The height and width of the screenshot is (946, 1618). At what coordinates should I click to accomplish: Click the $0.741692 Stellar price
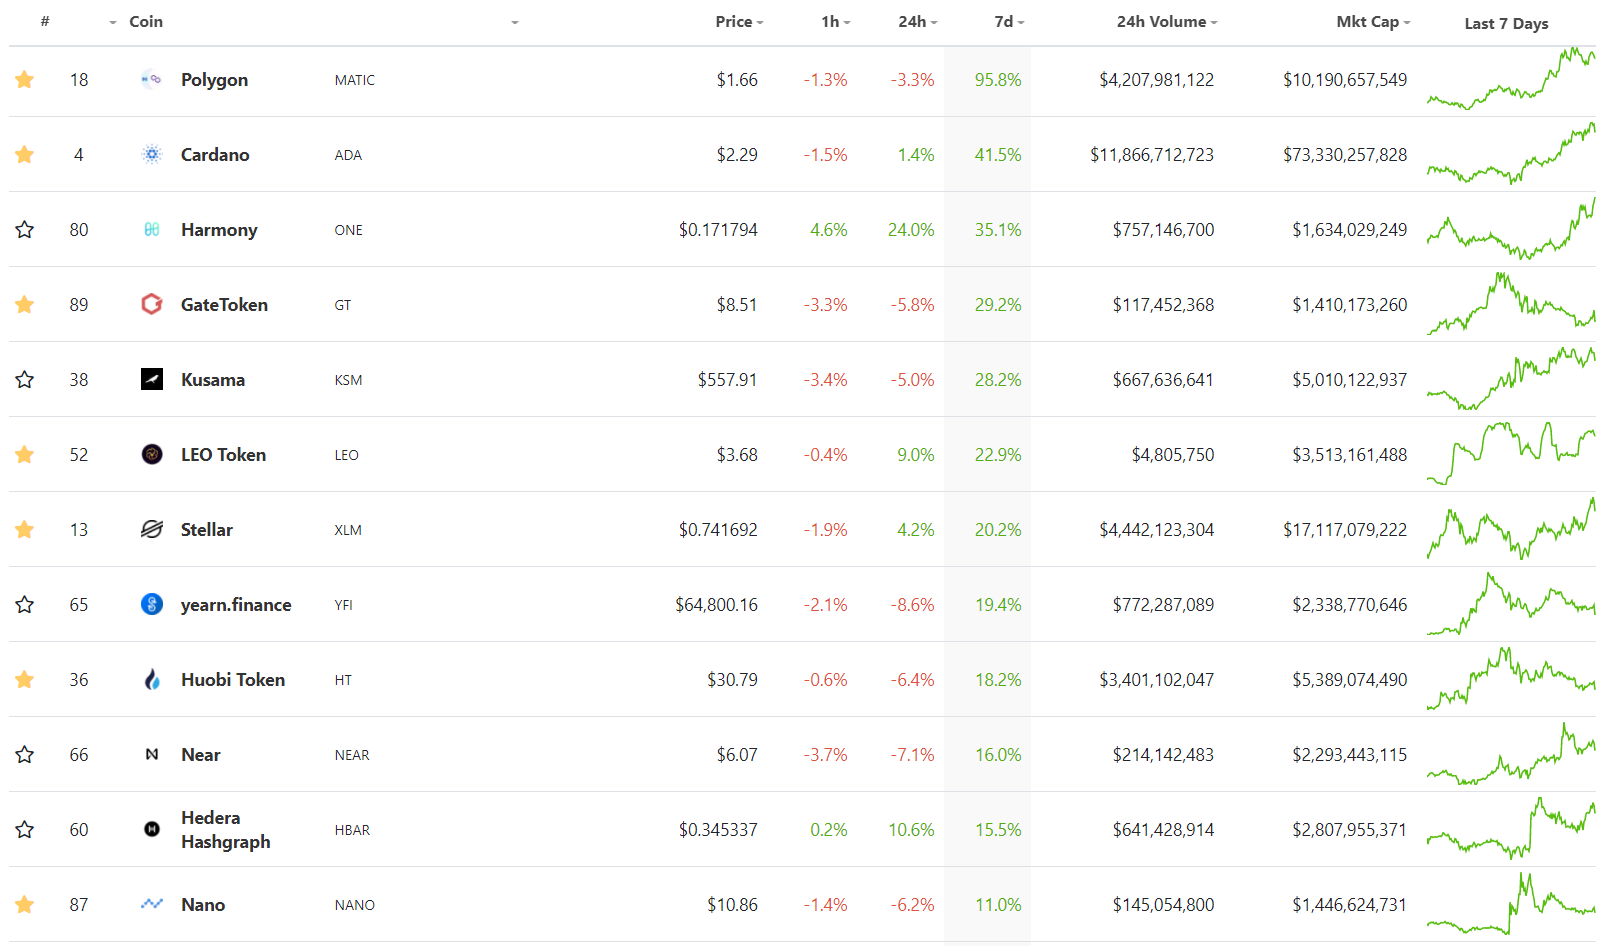click(718, 529)
